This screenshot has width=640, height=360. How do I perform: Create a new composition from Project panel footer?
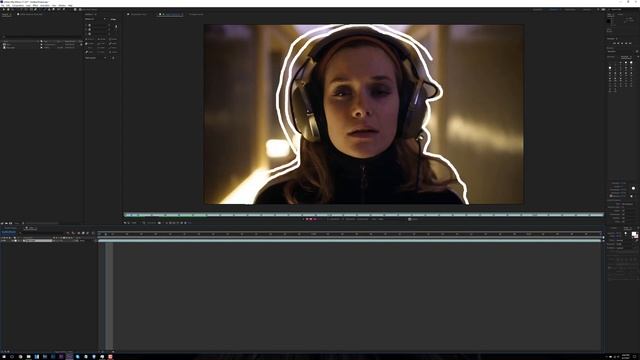coord(11,223)
